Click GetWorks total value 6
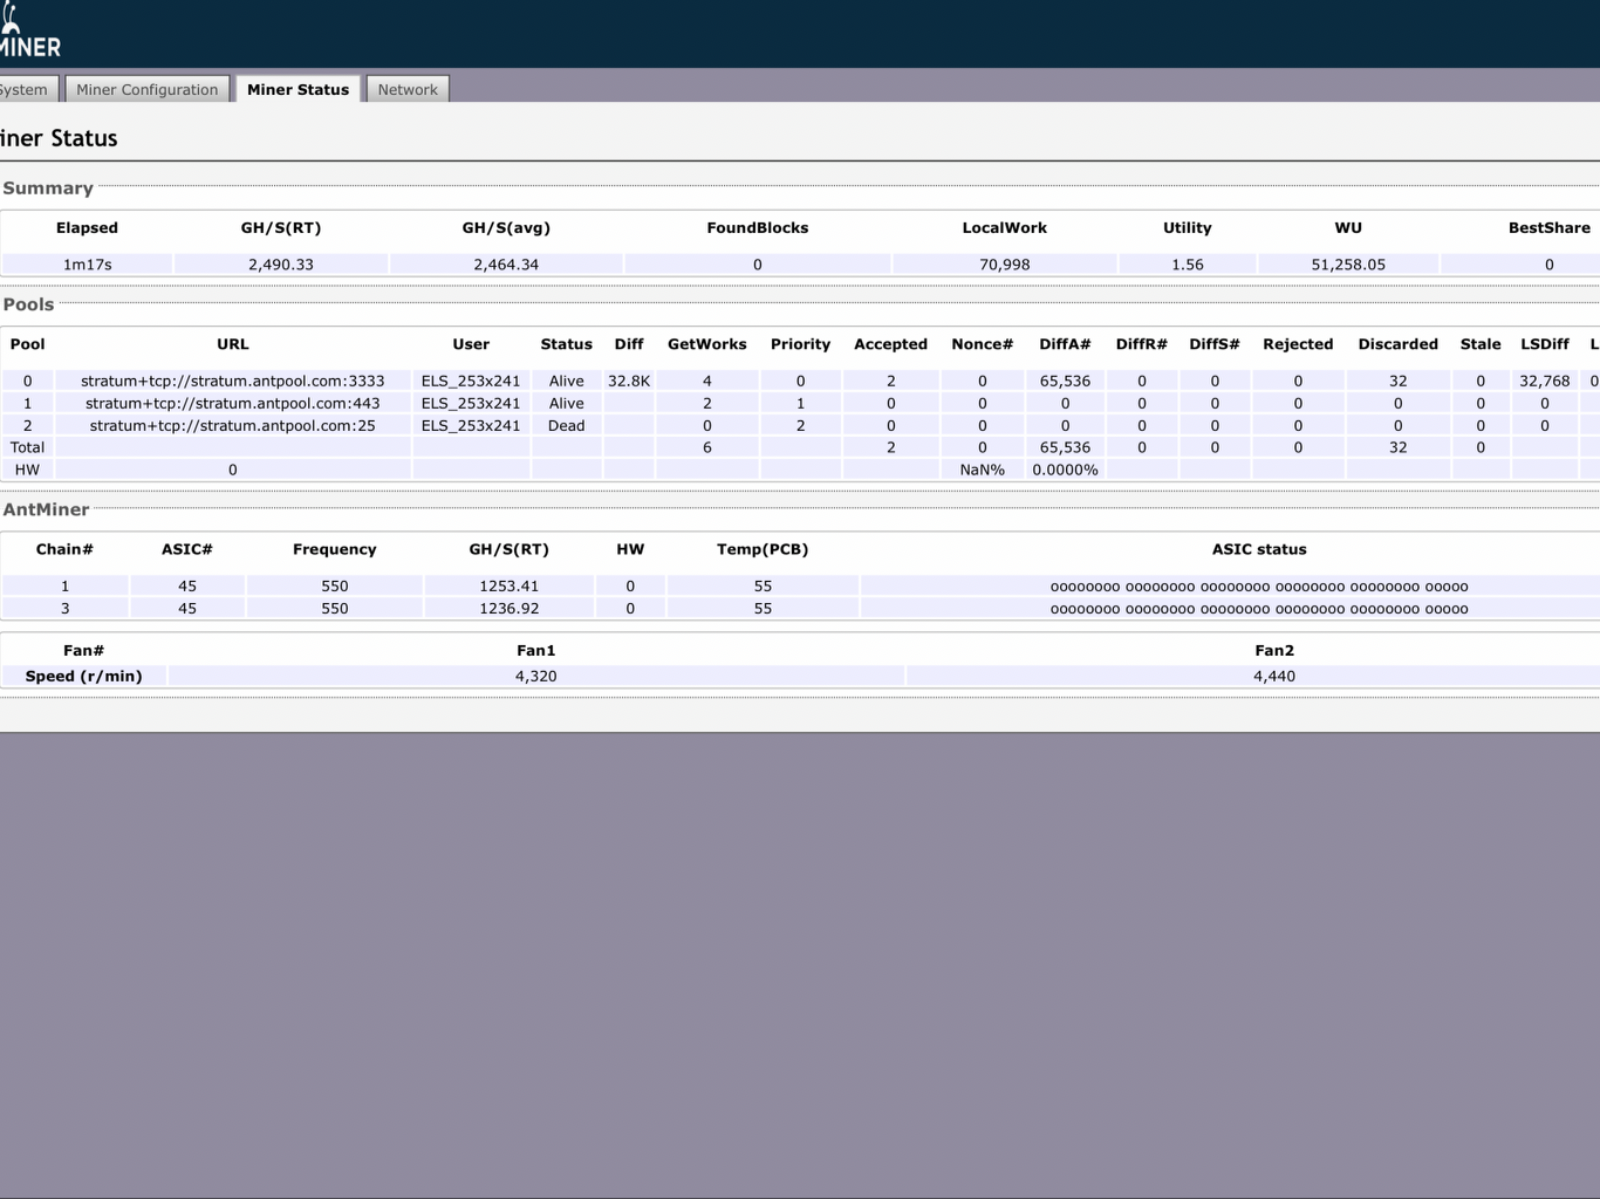 [x=707, y=447]
